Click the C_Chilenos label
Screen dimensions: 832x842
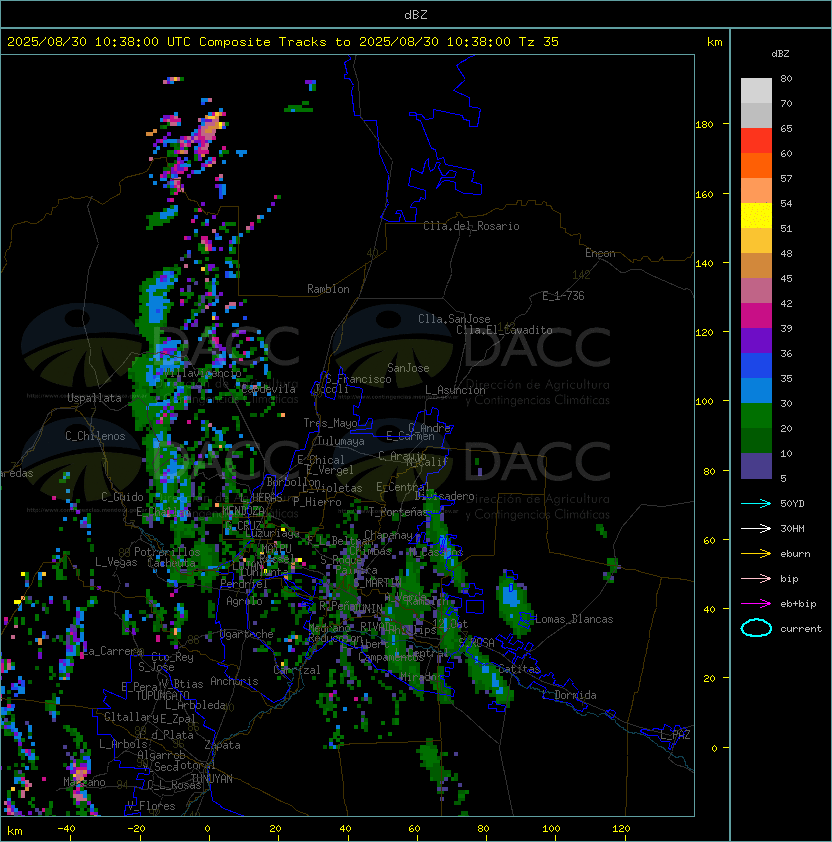pyautogui.click(x=95, y=436)
